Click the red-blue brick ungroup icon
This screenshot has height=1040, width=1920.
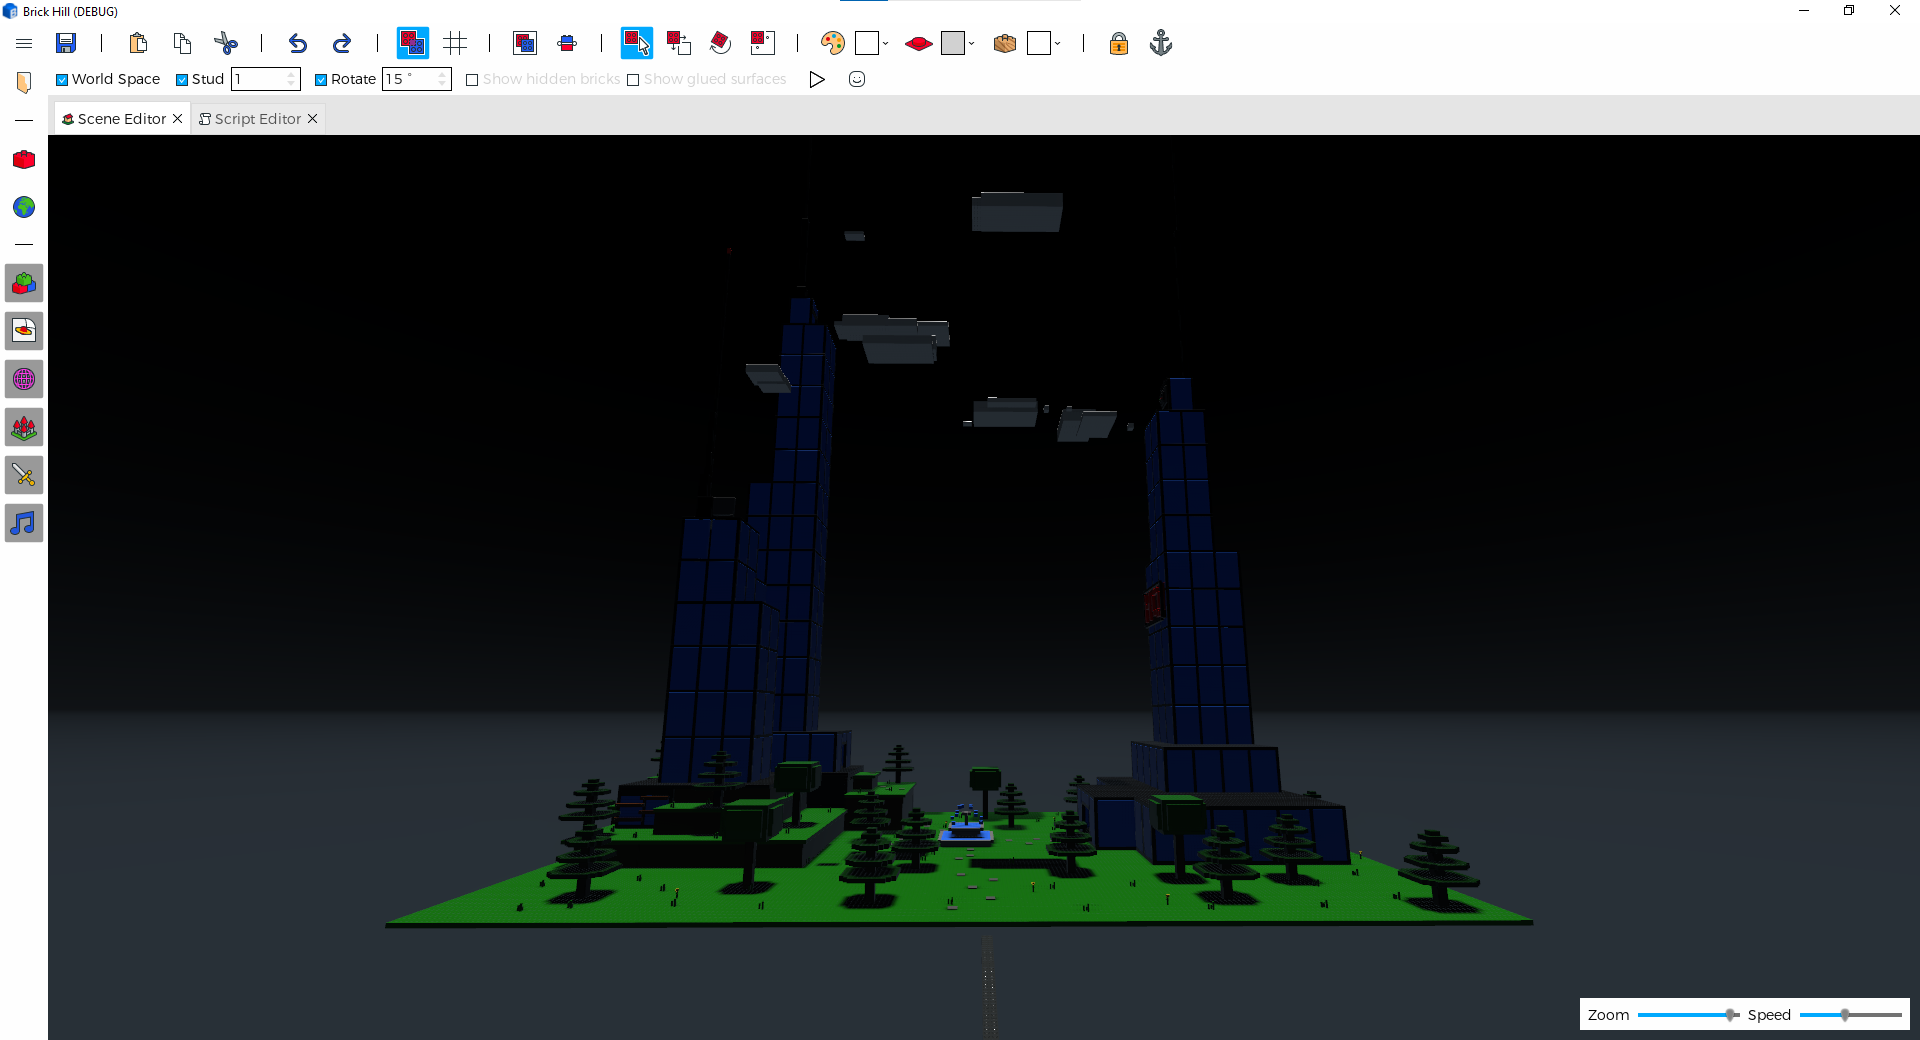(567, 43)
